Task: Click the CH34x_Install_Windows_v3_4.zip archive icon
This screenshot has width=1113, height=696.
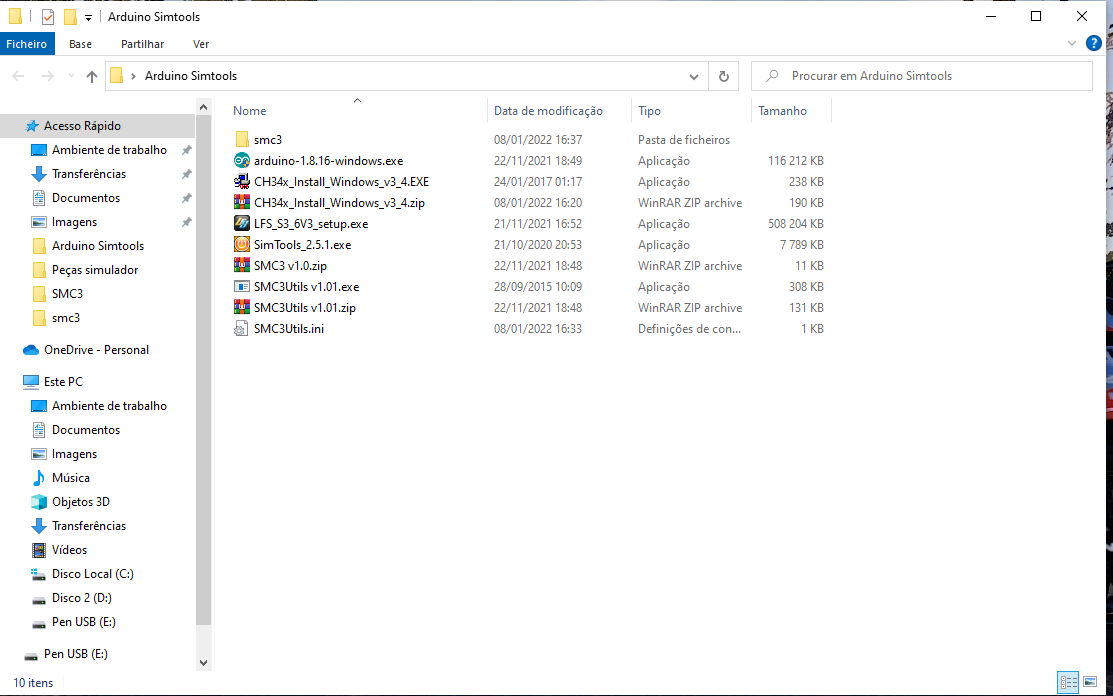Action: pyautogui.click(x=242, y=203)
